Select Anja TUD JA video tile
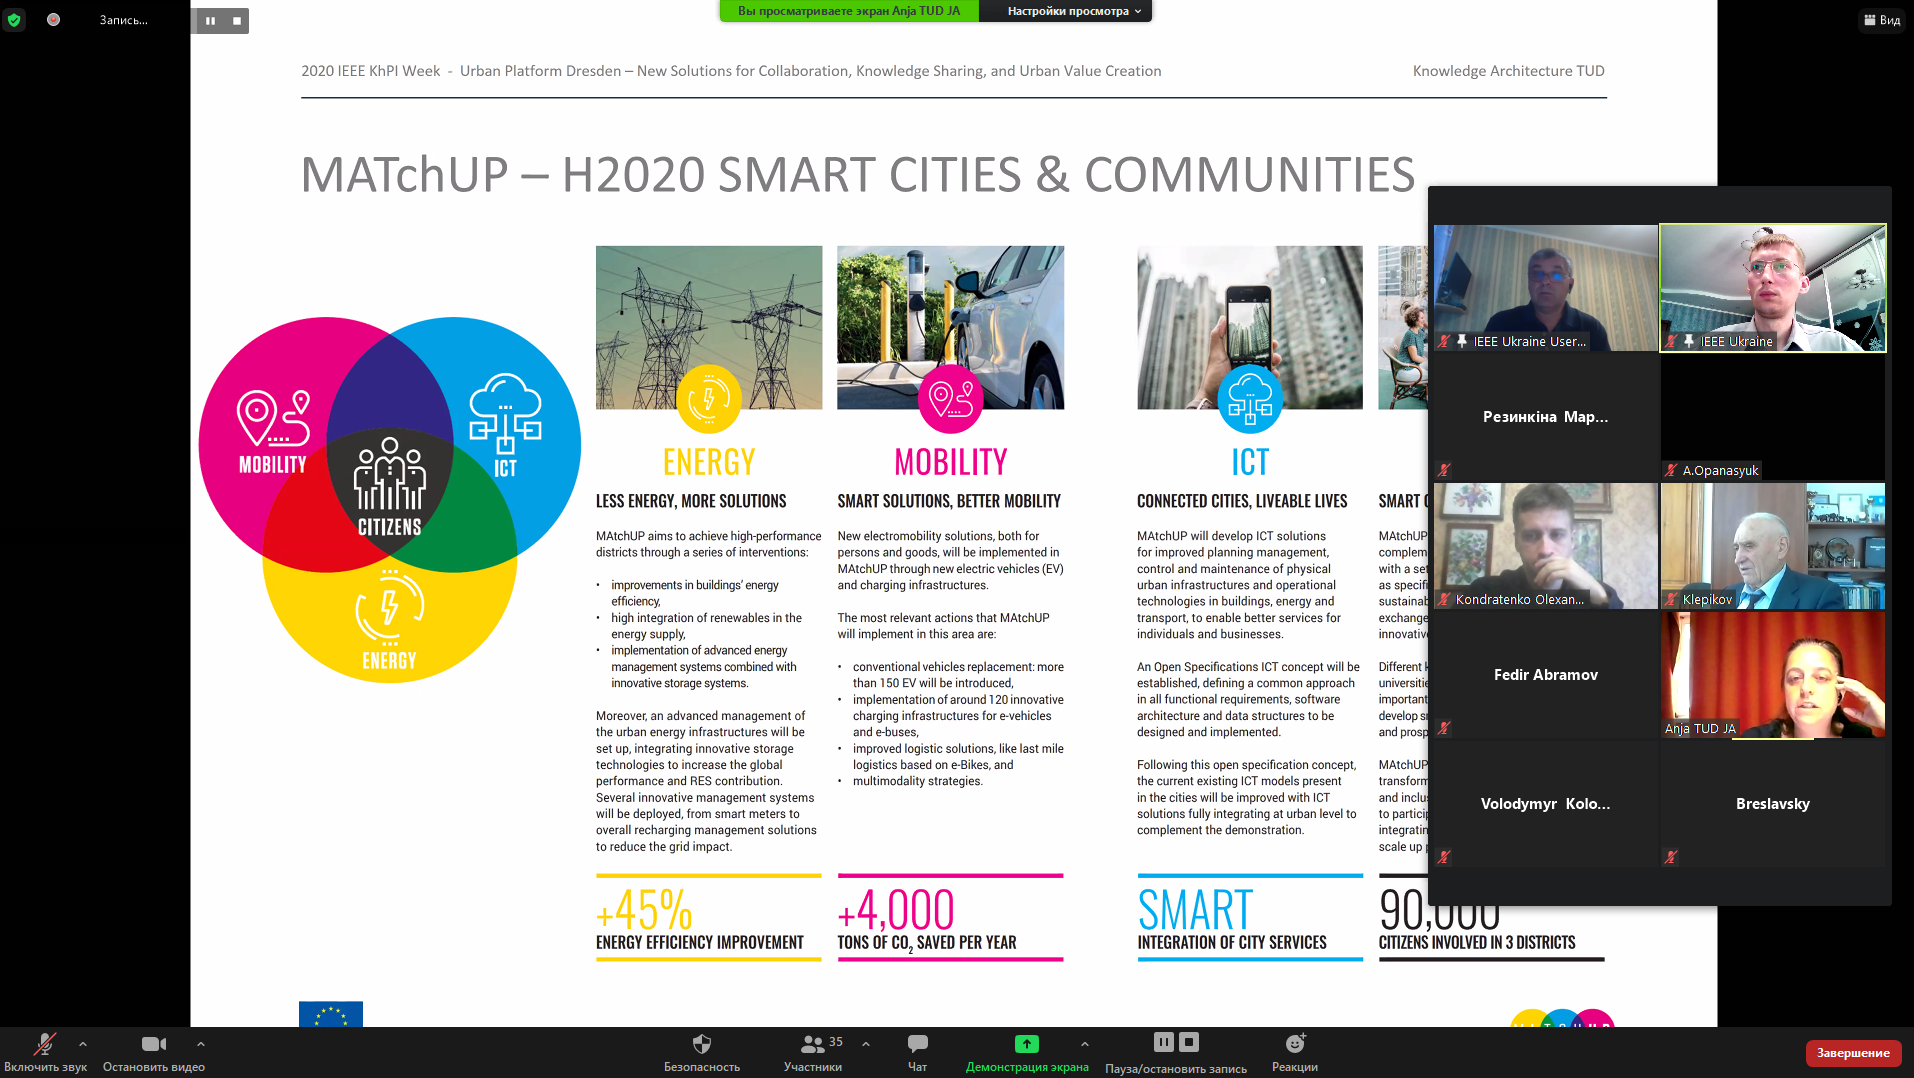Image resolution: width=1914 pixels, height=1078 pixels. 1773,675
